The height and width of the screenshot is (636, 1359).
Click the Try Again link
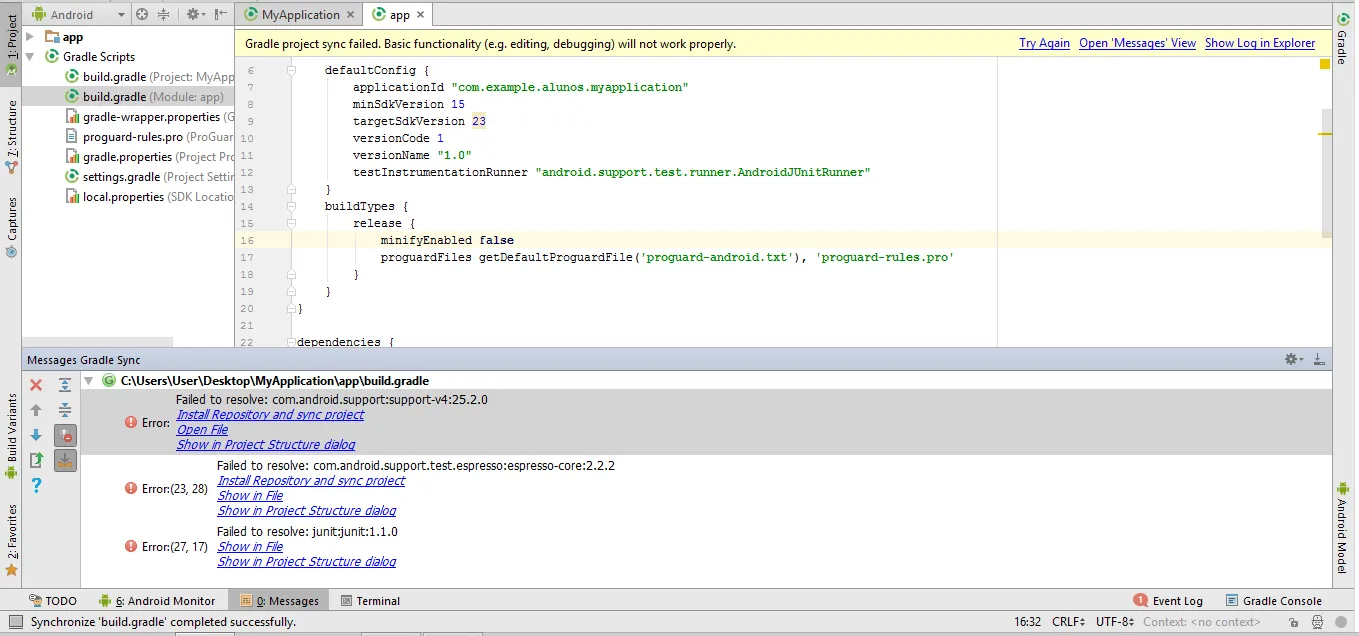1044,43
